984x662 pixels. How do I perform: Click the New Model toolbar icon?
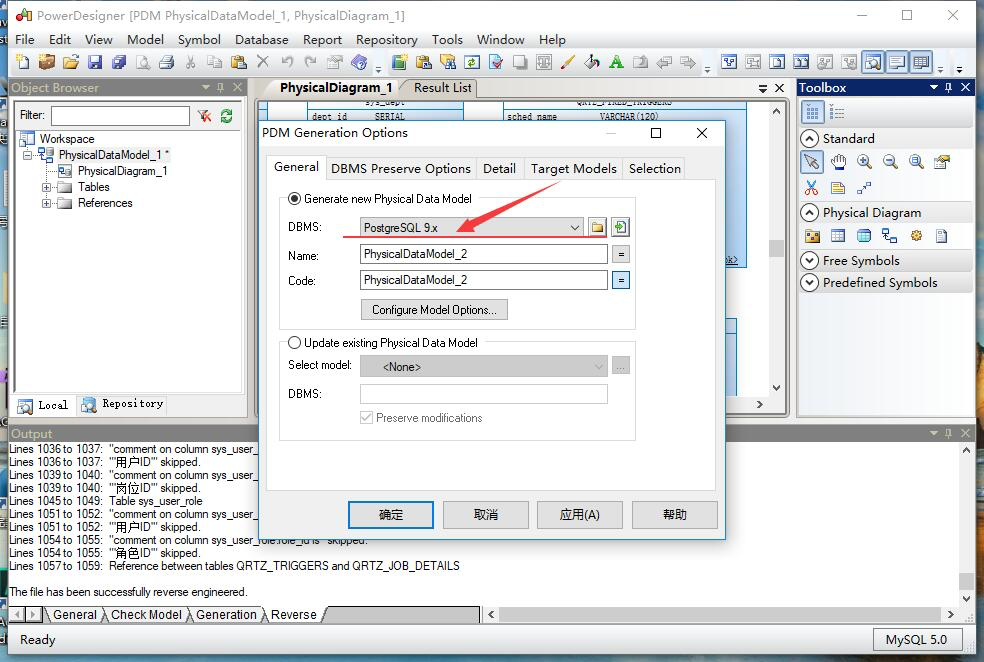23,62
